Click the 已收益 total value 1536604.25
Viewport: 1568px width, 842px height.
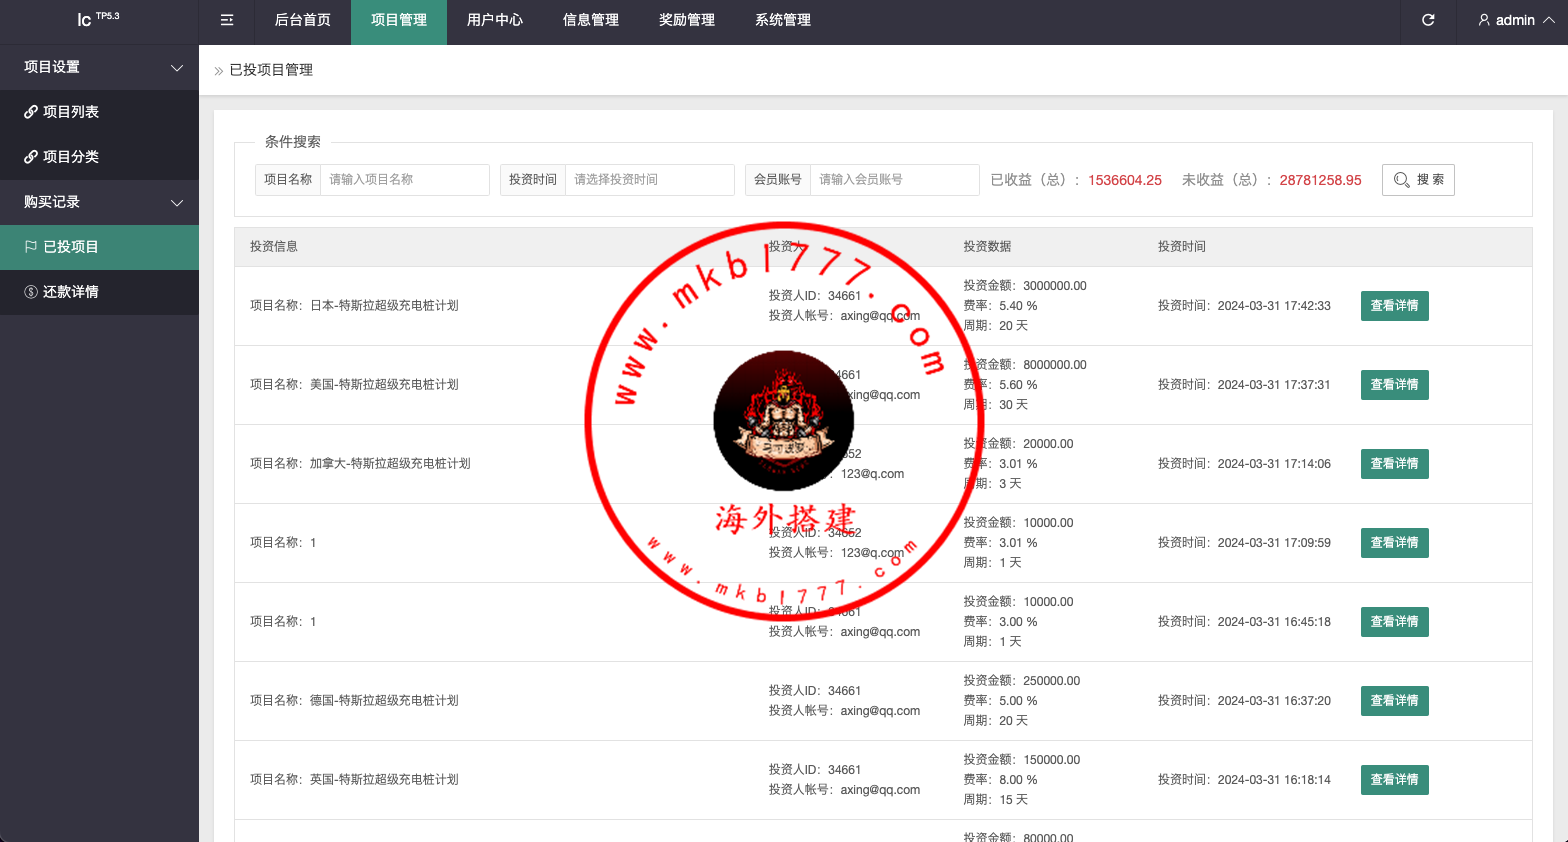tap(1125, 180)
